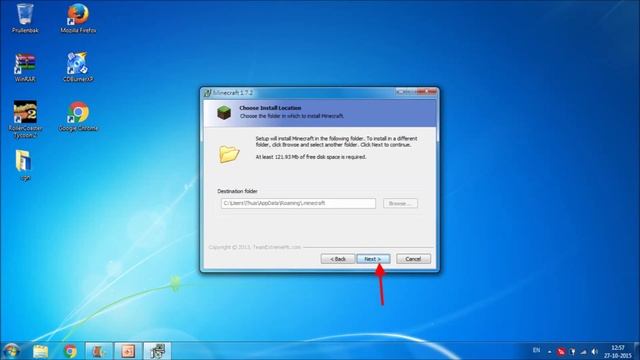This screenshot has height=360, width=640.
Task: Click the Minecraft 1.7.2 window title
Action: coord(233,93)
